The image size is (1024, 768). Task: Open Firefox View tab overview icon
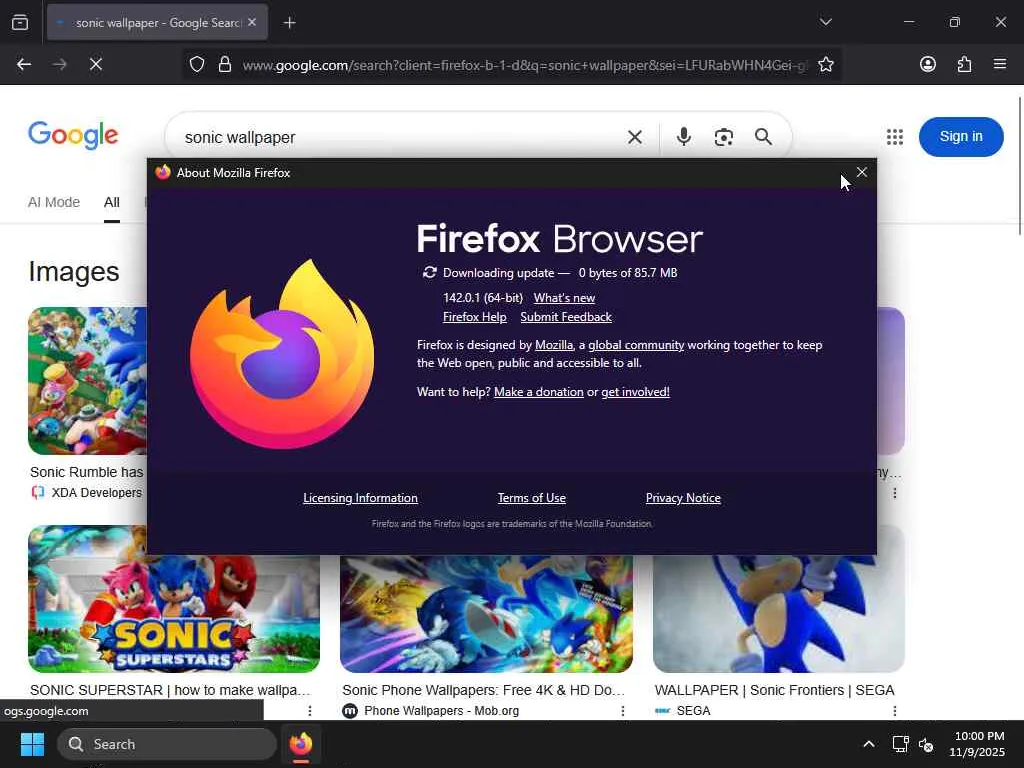(20, 23)
